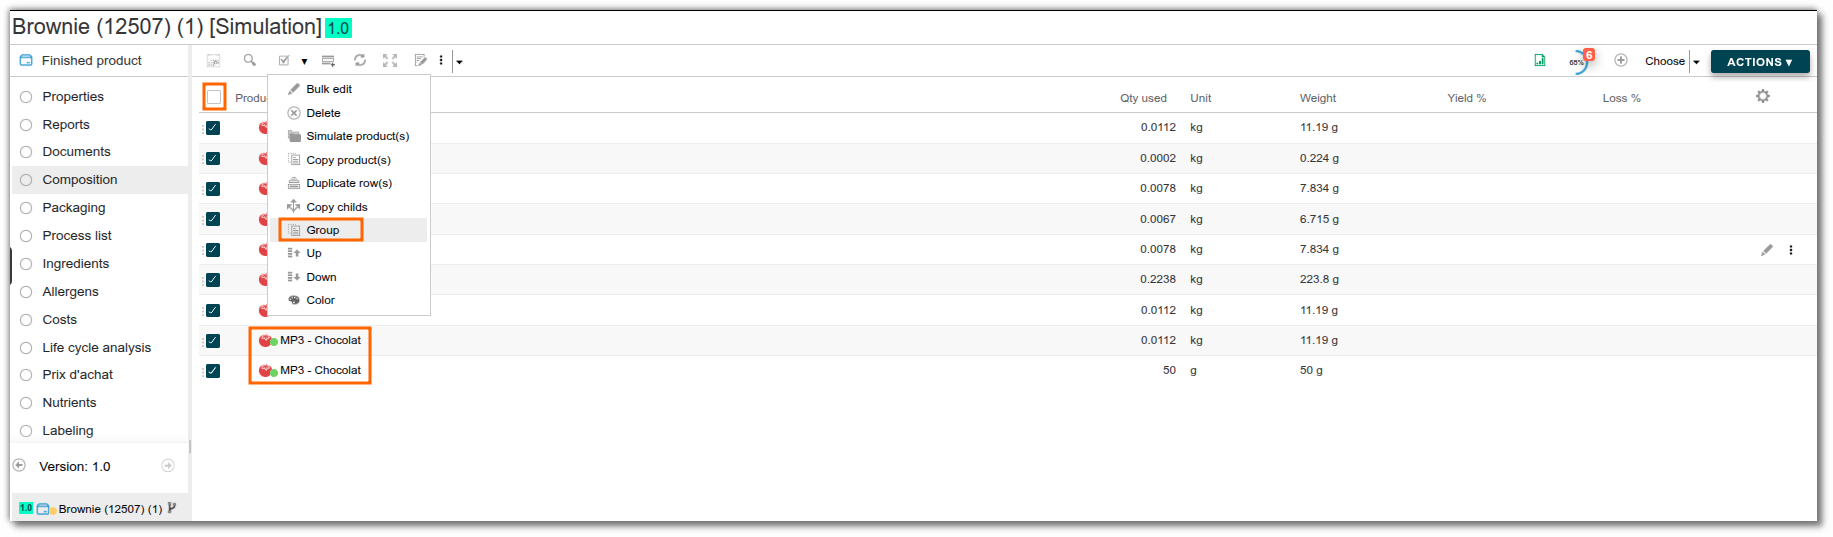The image size is (1833, 537).
Task: Click the fullscreen expand arrows icon
Action: (x=390, y=60)
